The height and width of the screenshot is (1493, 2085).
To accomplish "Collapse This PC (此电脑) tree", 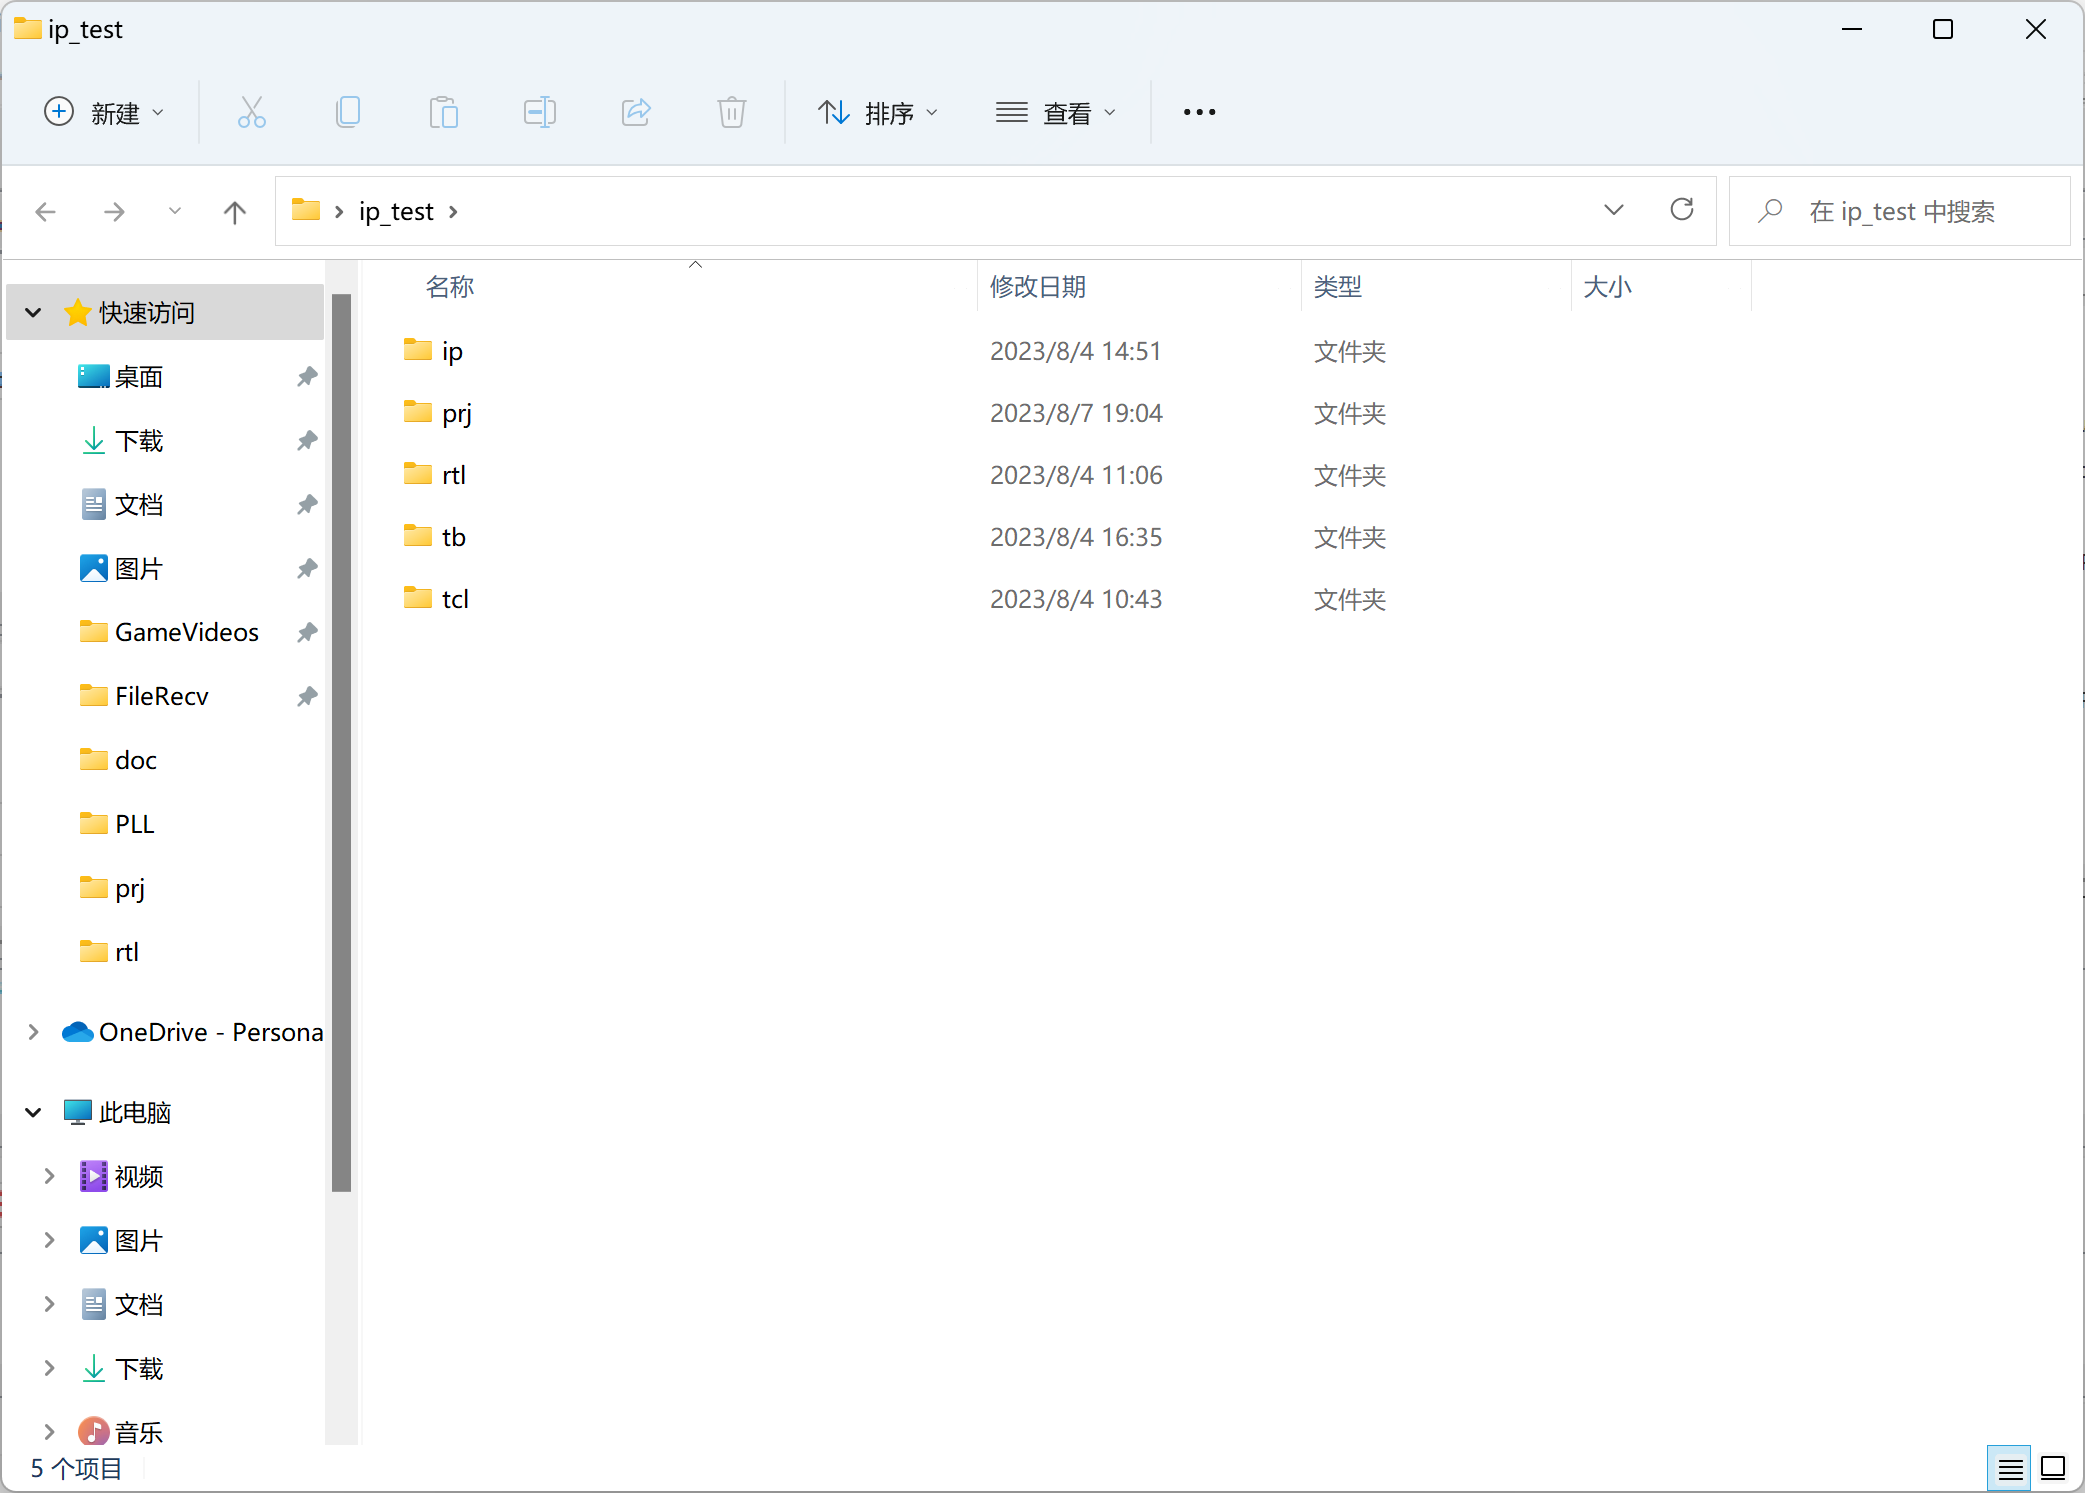I will [x=33, y=1113].
